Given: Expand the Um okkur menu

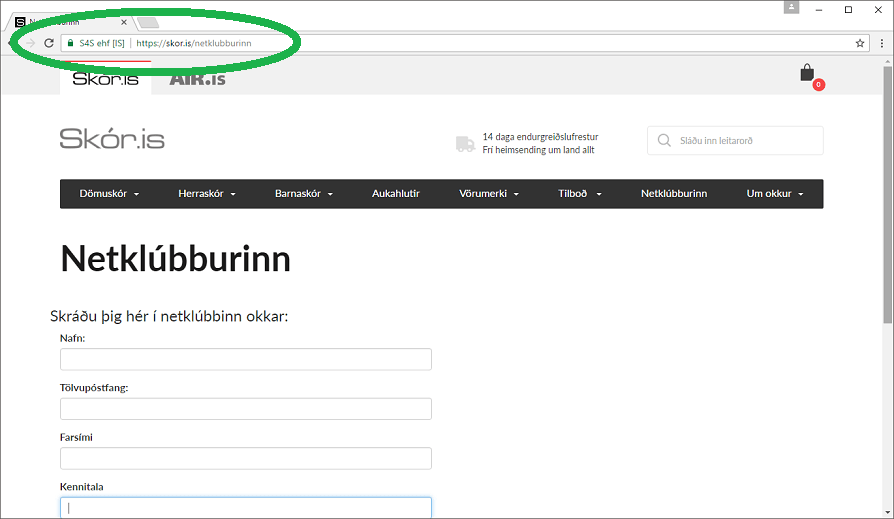Looking at the screenshot, I should (x=775, y=194).
